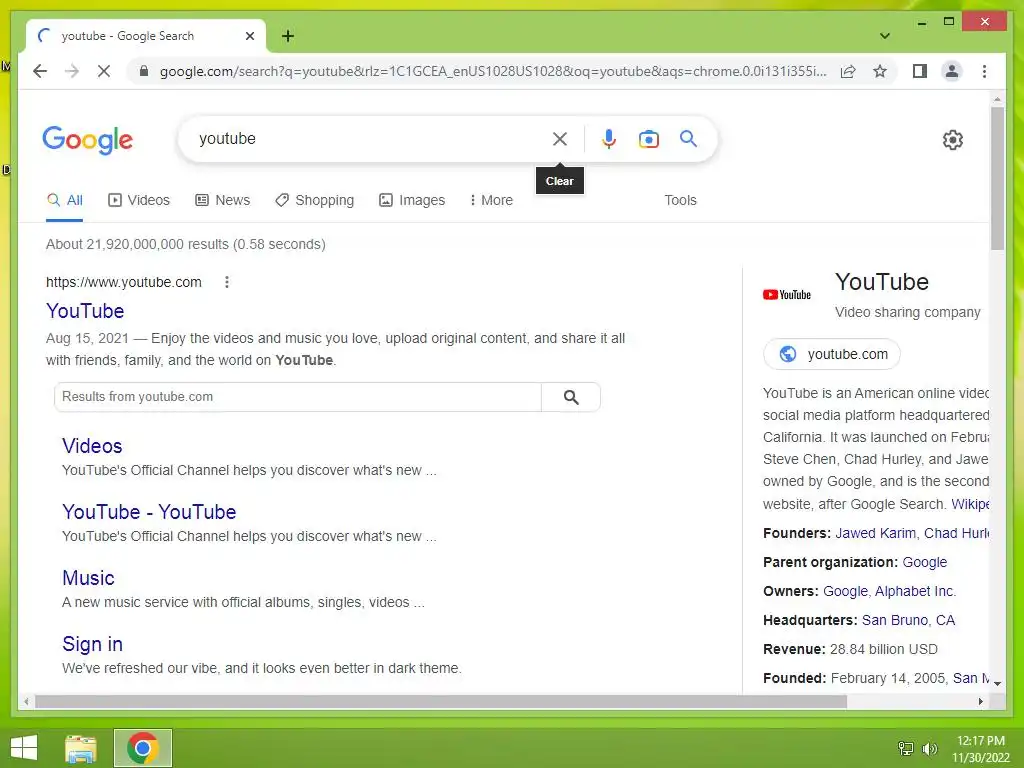Image resolution: width=1024 pixels, height=768 pixels.
Task: Click the results count text
Action: [185, 244]
